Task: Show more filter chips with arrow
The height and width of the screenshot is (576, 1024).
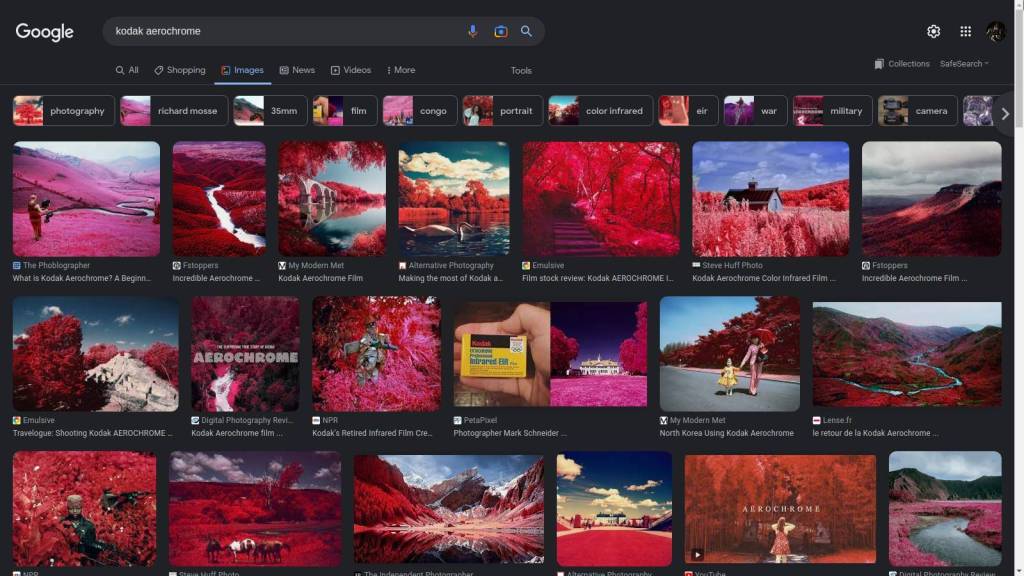Action: coord(1005,114)
